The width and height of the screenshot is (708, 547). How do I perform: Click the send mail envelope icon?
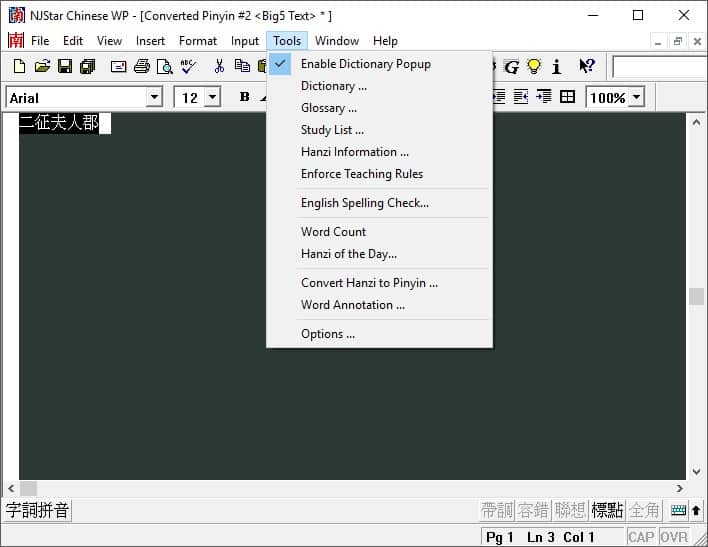pyautogui.click(x=118, y=67)
